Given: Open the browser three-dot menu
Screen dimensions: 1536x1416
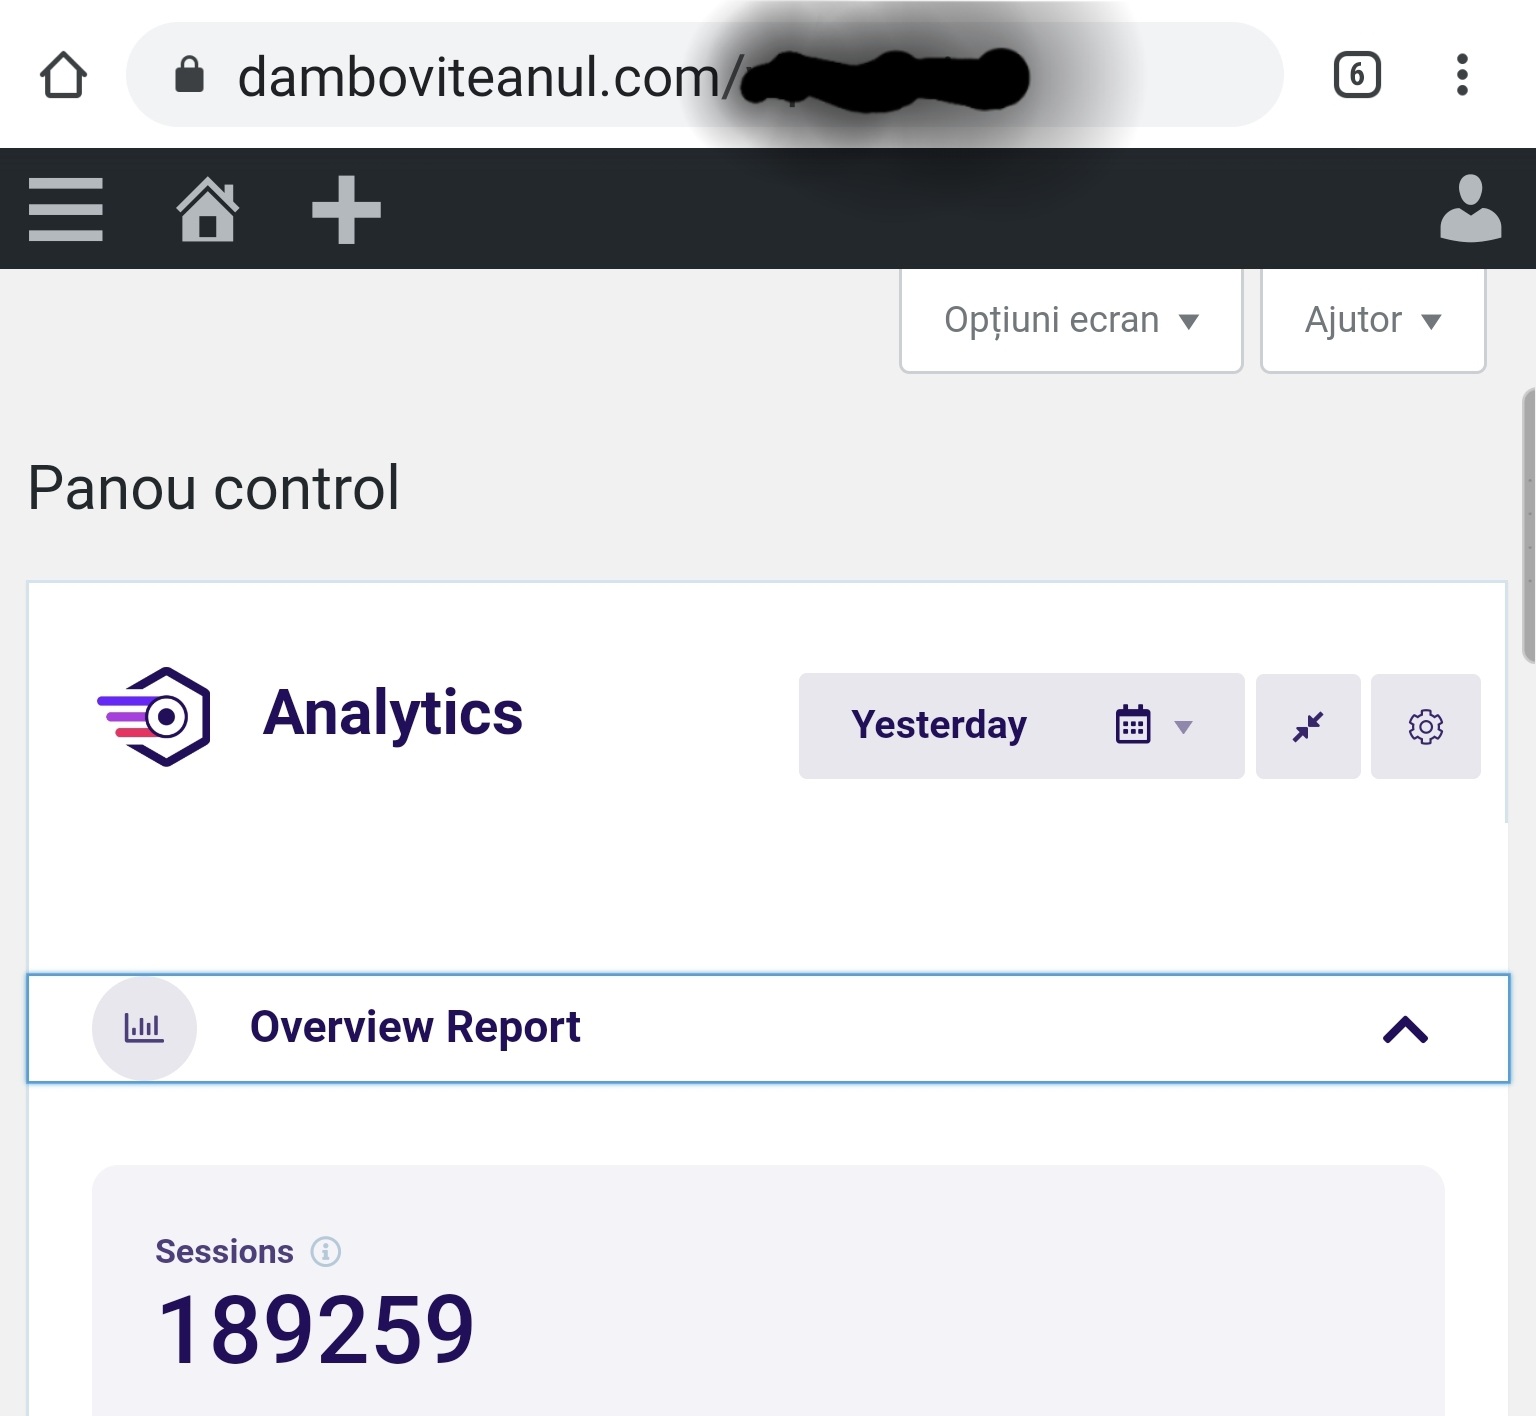Looking at the screenshot, I should (1462, 75).
